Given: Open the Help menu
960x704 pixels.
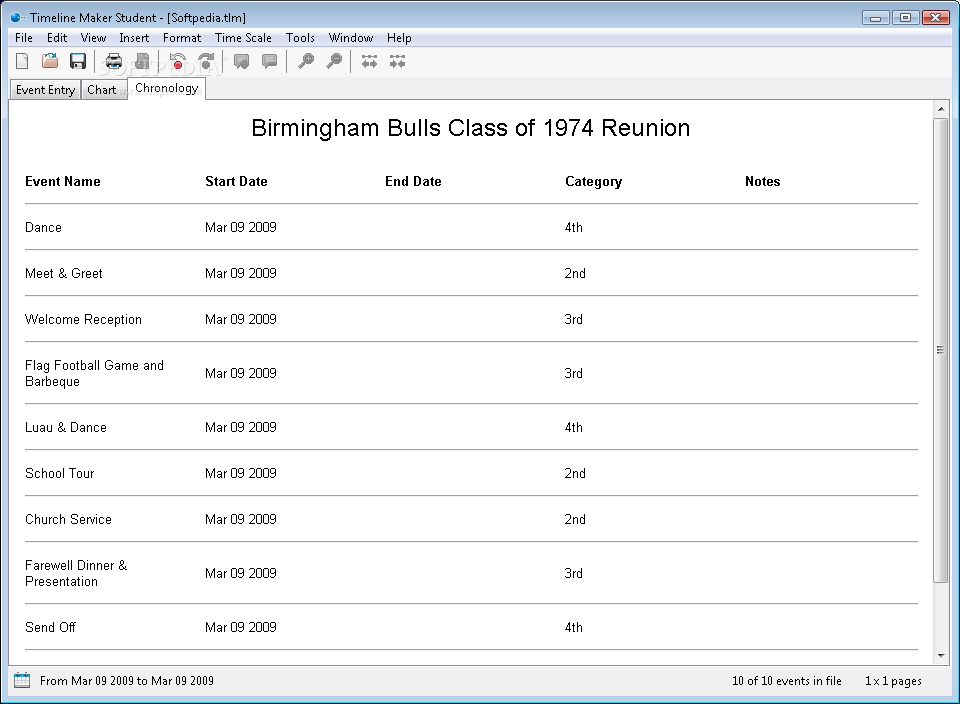Looking at the screenshot, I should (x=399, y=38).
